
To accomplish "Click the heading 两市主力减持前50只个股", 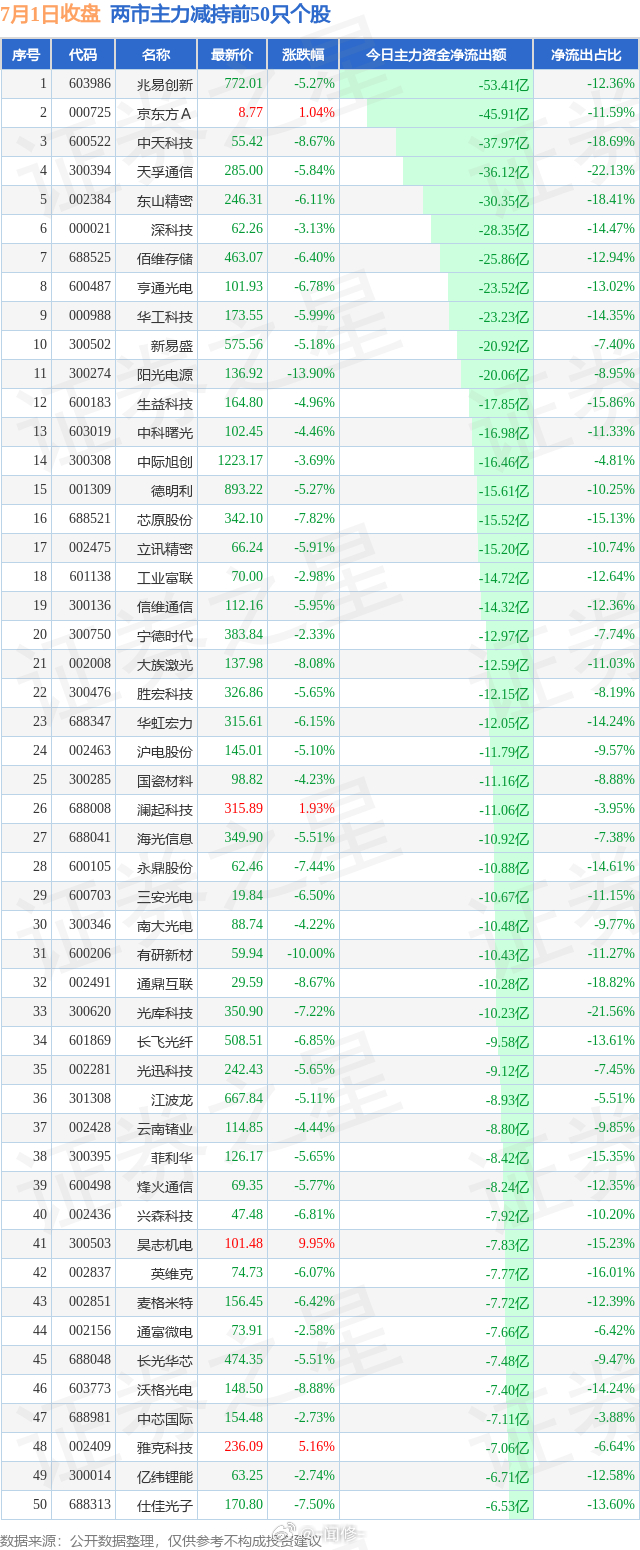I will click(220, 15).
